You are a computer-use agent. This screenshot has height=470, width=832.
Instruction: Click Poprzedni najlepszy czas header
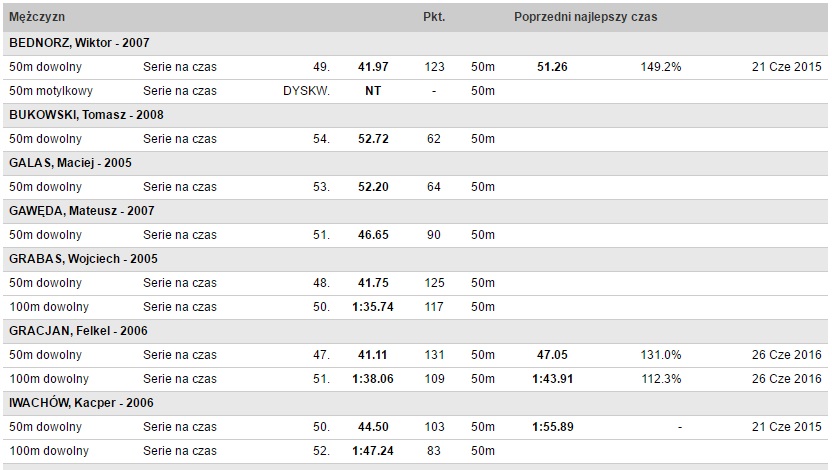click(585, 17)
